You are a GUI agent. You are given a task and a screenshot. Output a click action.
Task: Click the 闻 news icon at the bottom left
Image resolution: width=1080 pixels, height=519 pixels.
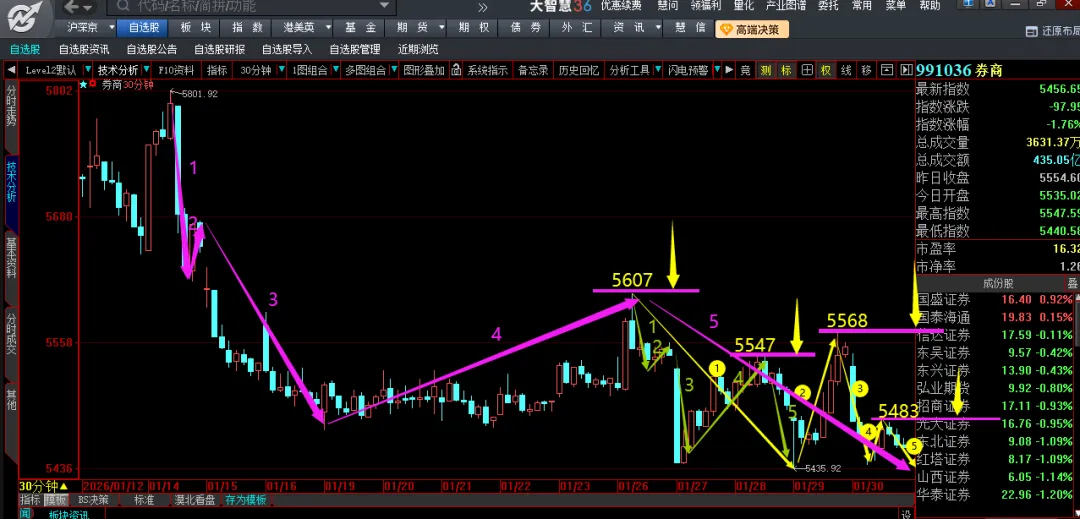[x=25, y=513]
